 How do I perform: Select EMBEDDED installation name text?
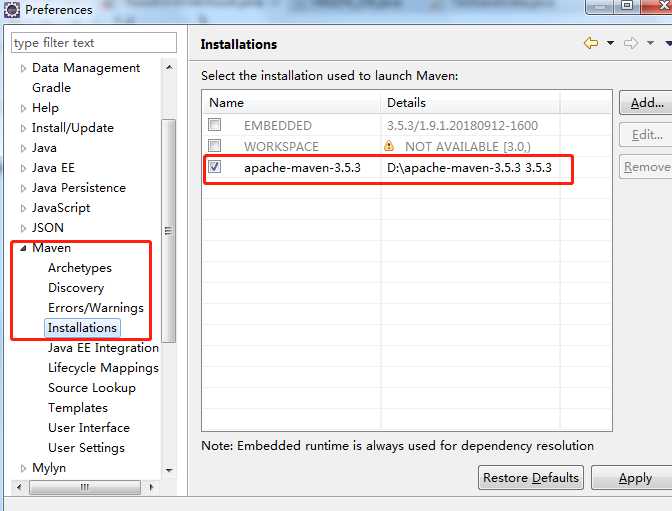(278, 126)
